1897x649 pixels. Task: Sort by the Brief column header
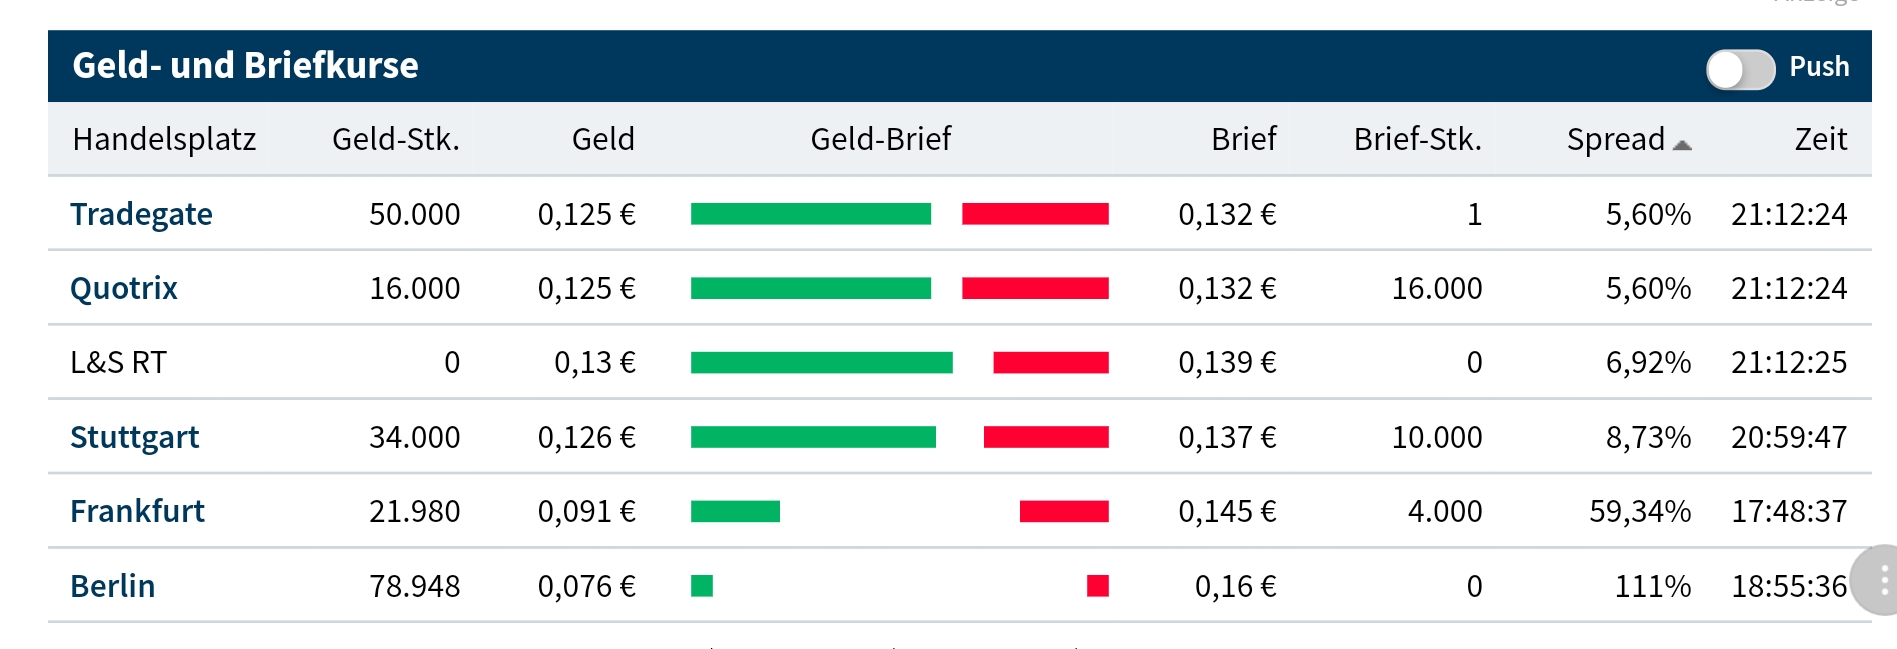pyautogui.click(x=1243, y=139)
